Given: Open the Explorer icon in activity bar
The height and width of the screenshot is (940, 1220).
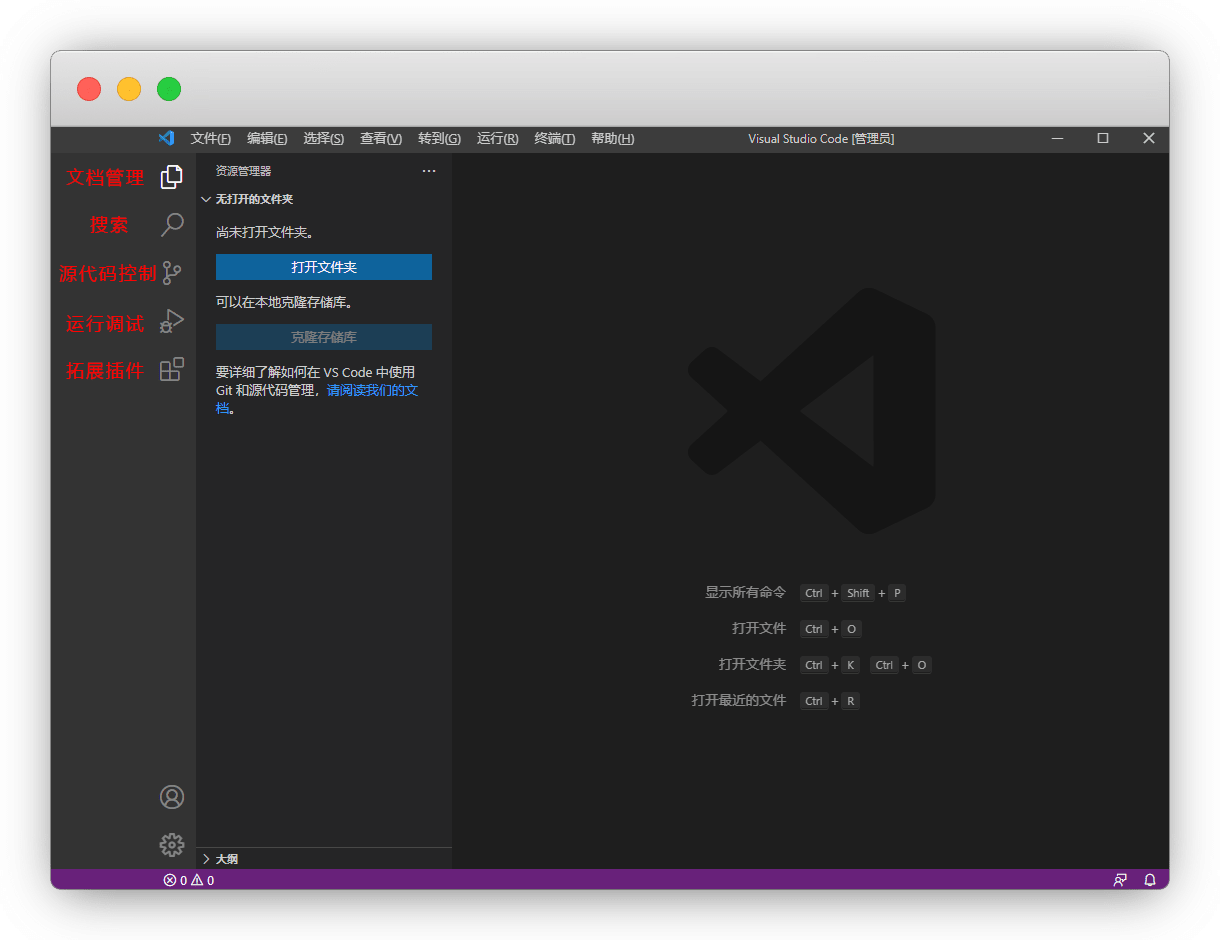Looking at the screenshot, I should point(172,177).
